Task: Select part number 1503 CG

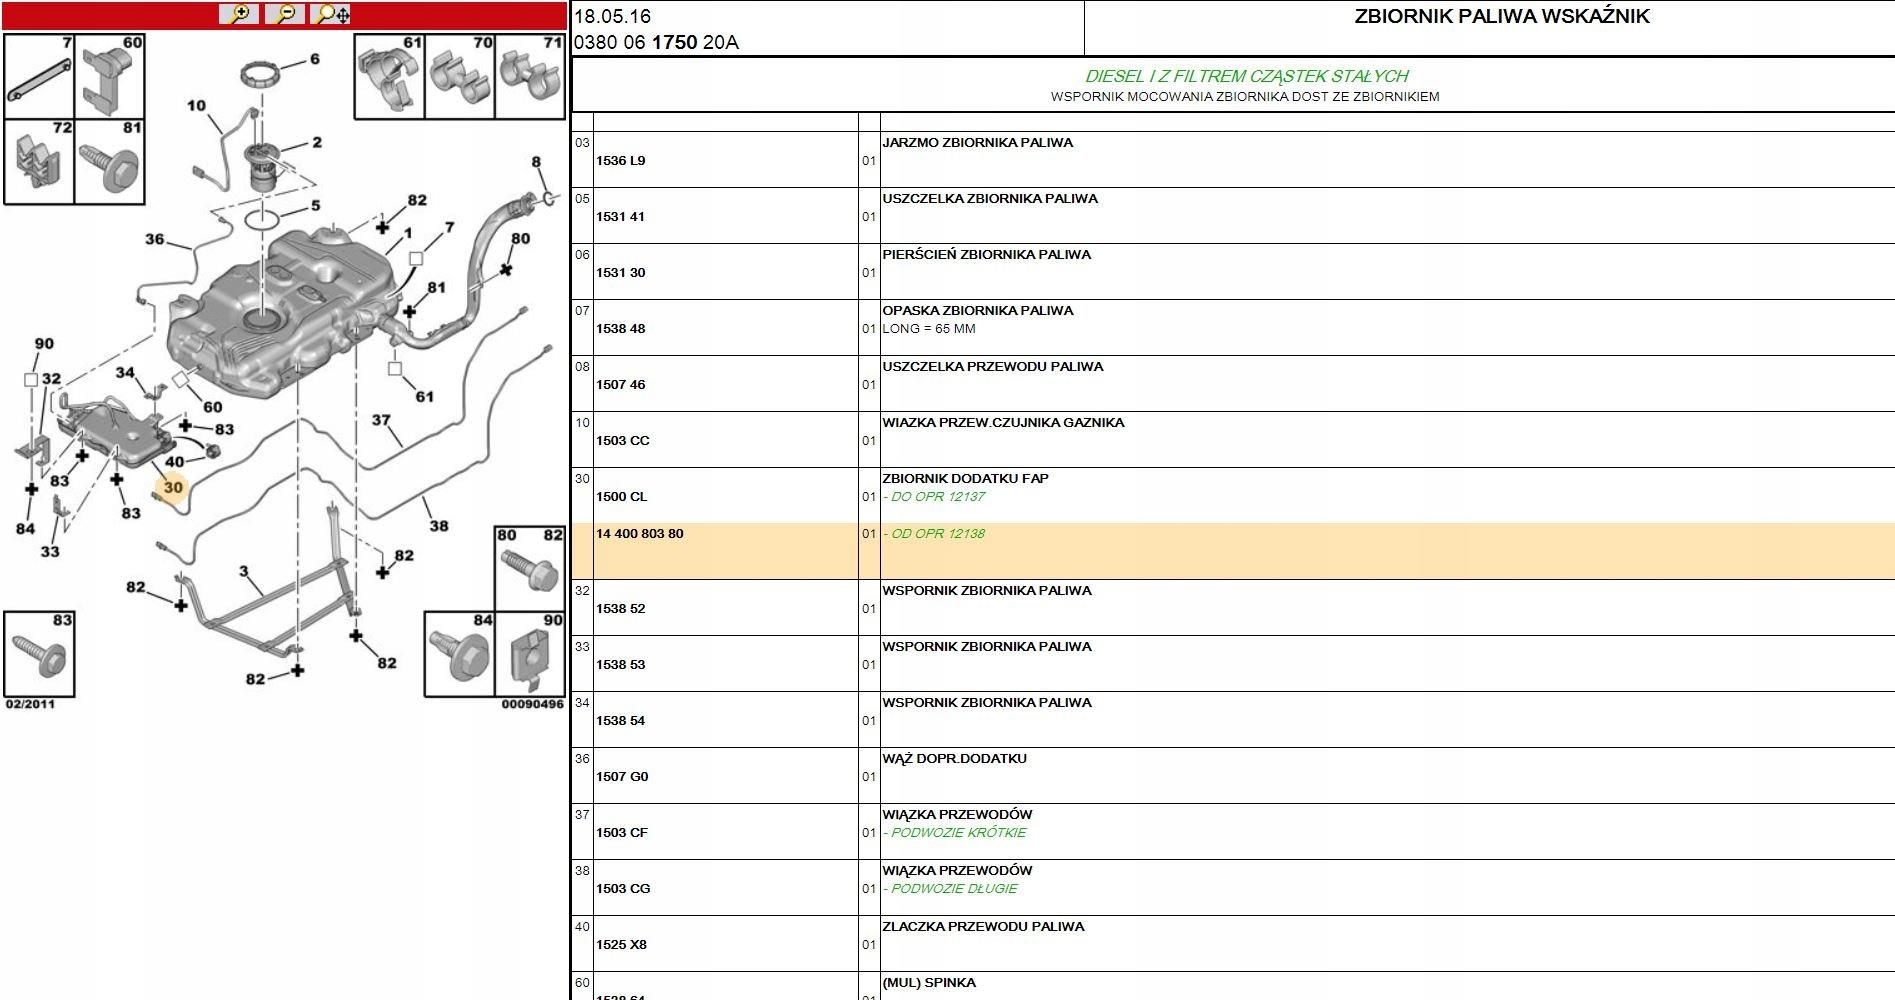Action: [623, 888]
